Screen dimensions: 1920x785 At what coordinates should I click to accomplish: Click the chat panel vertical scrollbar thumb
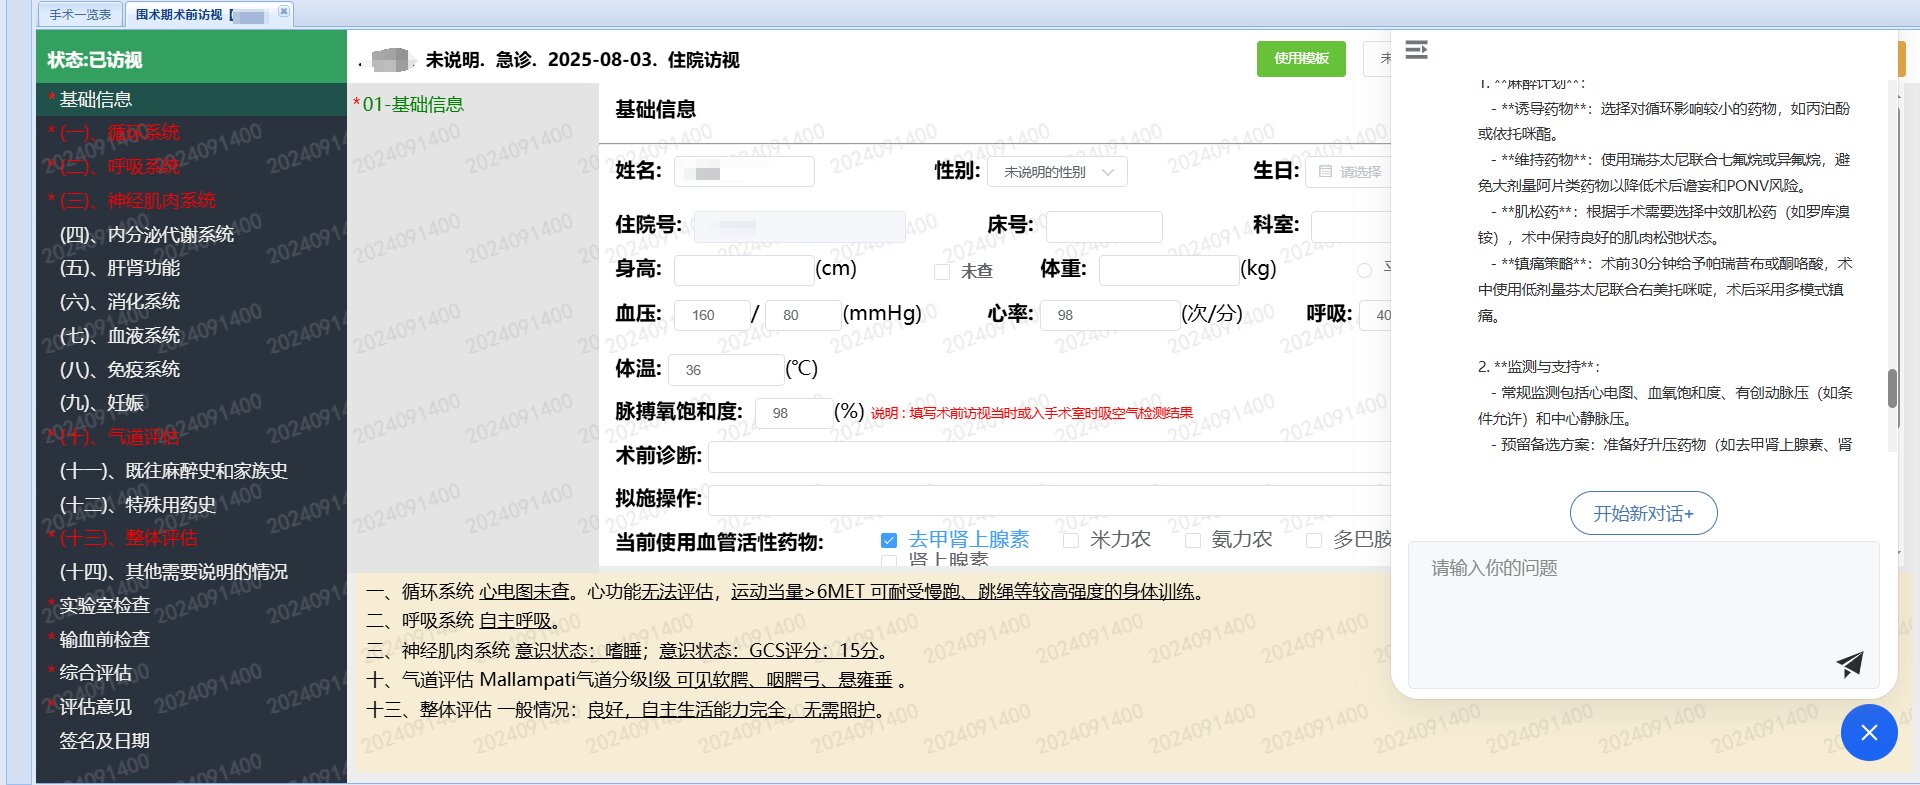coord(1892,388)
